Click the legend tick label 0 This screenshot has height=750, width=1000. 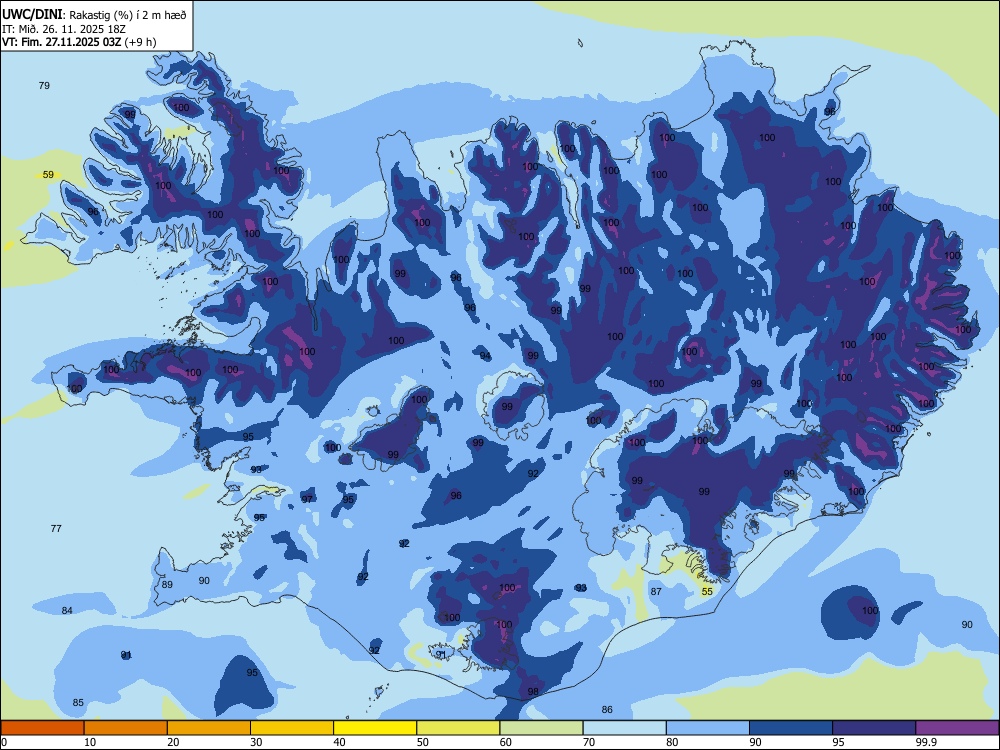[x=4, y=742]
